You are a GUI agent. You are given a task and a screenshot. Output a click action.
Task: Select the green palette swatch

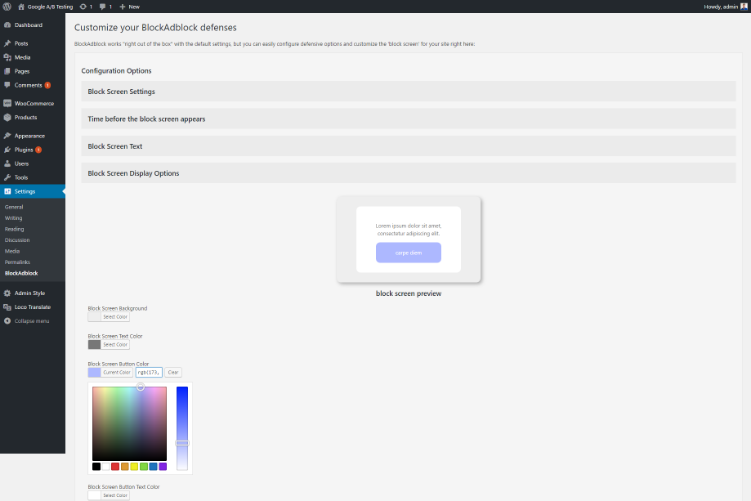click(x=144, y=467)
